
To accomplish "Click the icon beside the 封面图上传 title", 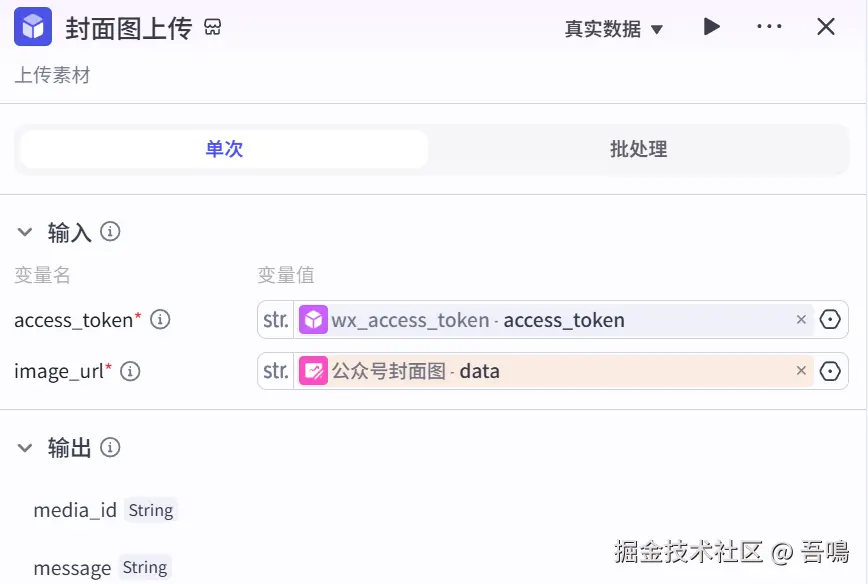I will 212,27.
